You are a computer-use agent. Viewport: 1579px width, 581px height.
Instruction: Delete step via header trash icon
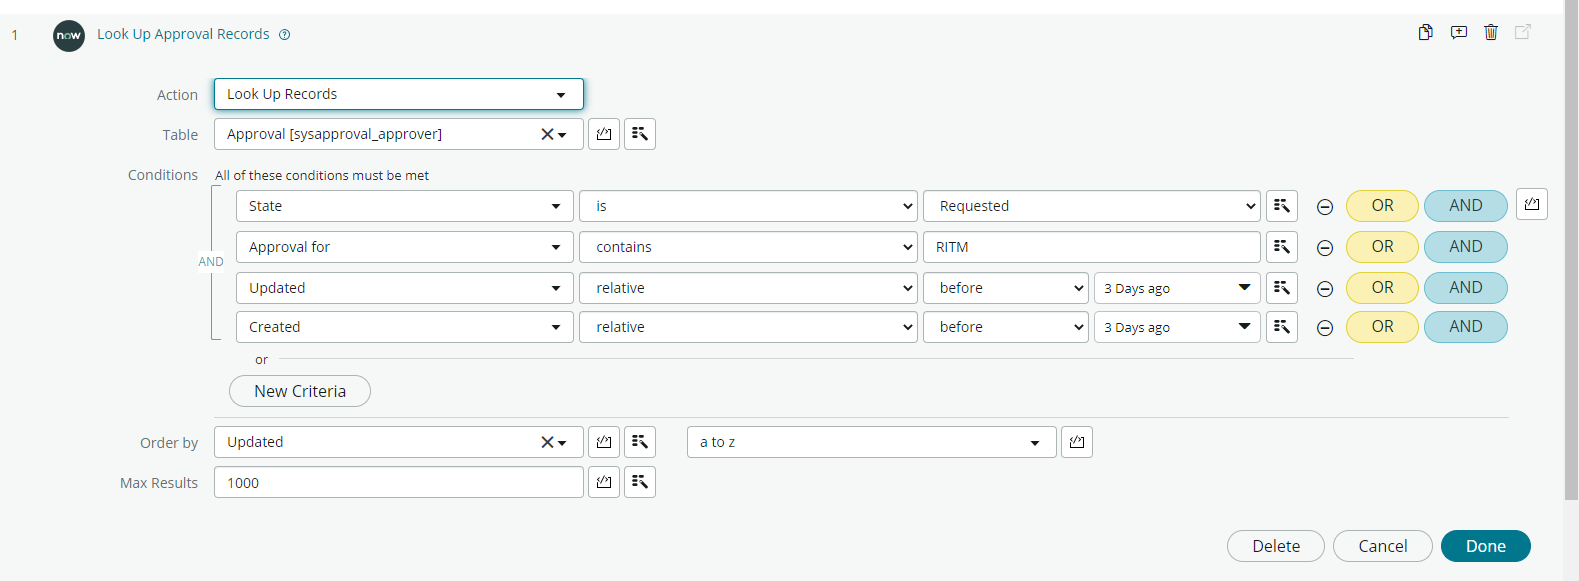click(x=1491, y=32)
